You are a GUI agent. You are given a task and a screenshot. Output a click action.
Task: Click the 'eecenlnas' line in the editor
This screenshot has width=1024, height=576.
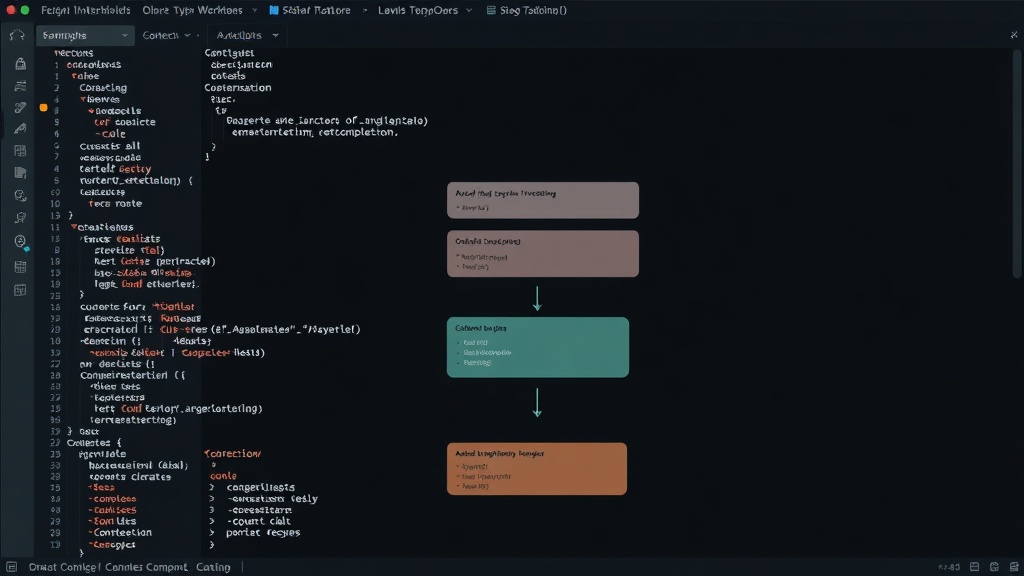93,65
